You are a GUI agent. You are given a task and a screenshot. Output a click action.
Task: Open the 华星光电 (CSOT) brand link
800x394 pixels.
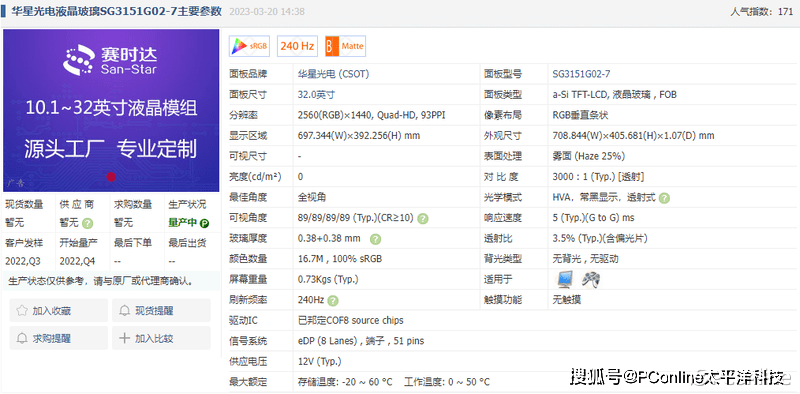tap(333, 75)
